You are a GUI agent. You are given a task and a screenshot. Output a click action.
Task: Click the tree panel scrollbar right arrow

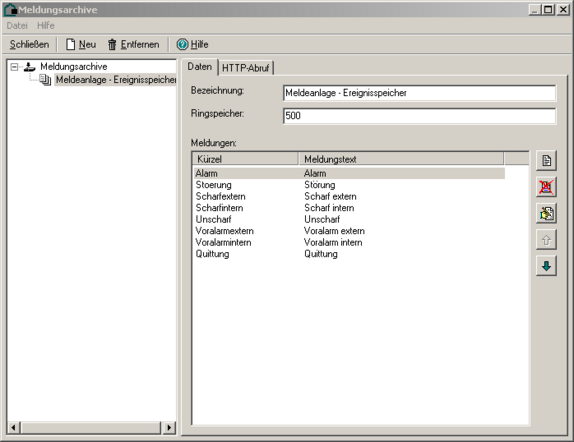(x=169, y=427)
